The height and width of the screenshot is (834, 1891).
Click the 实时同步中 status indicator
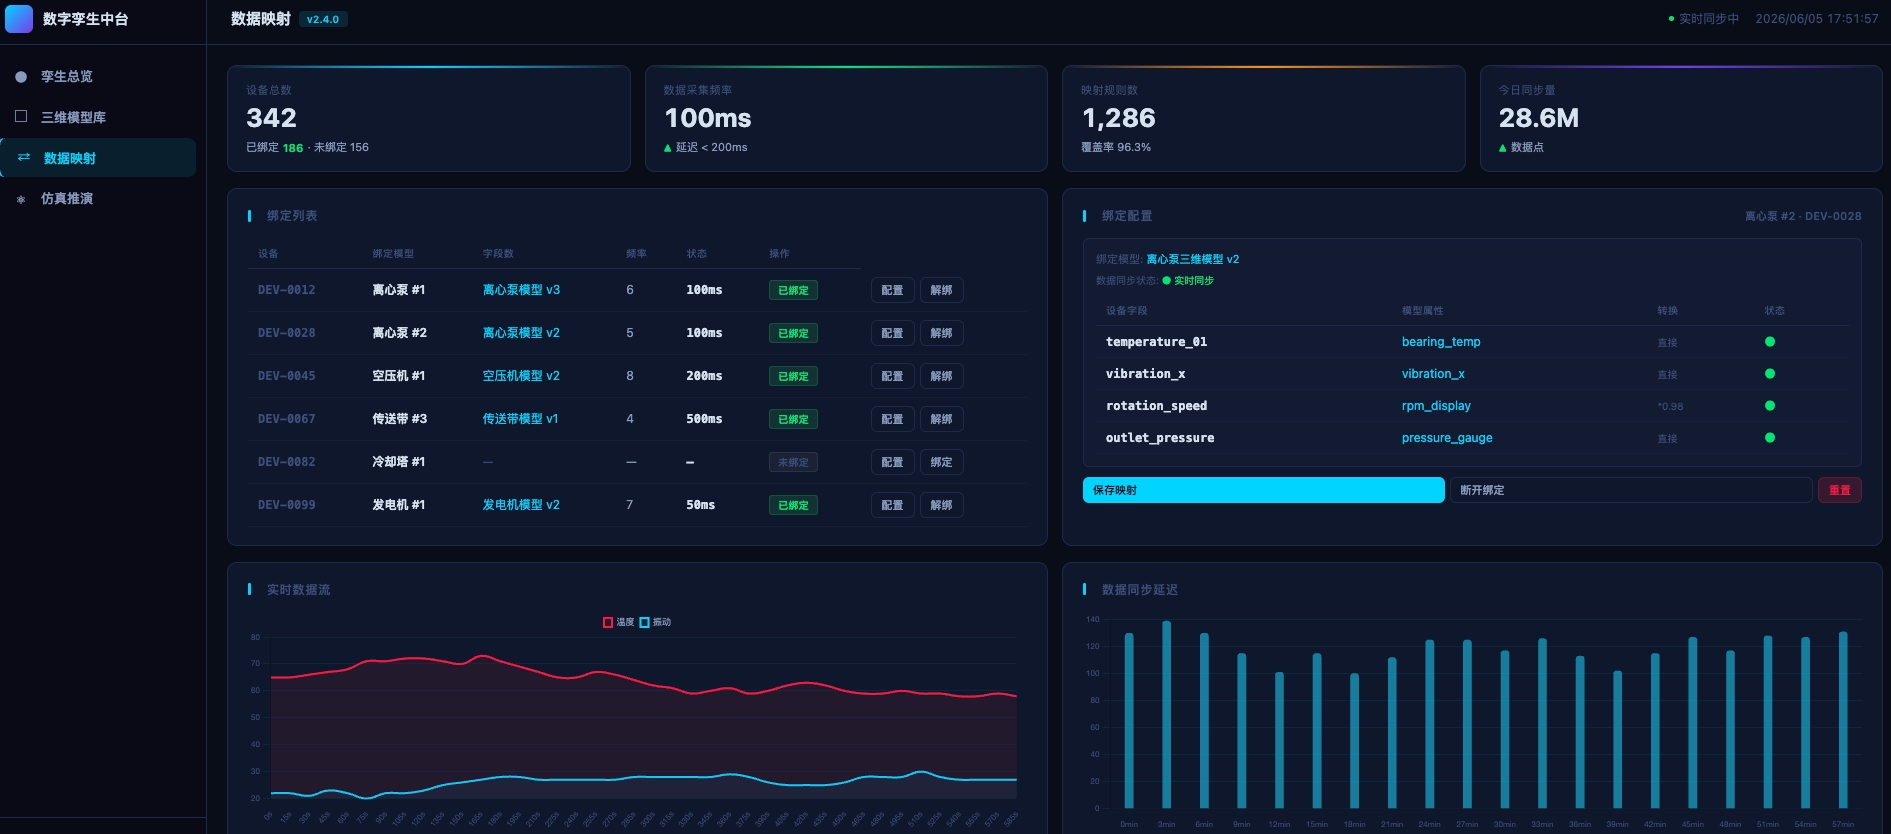click(x=1704, y=19)
